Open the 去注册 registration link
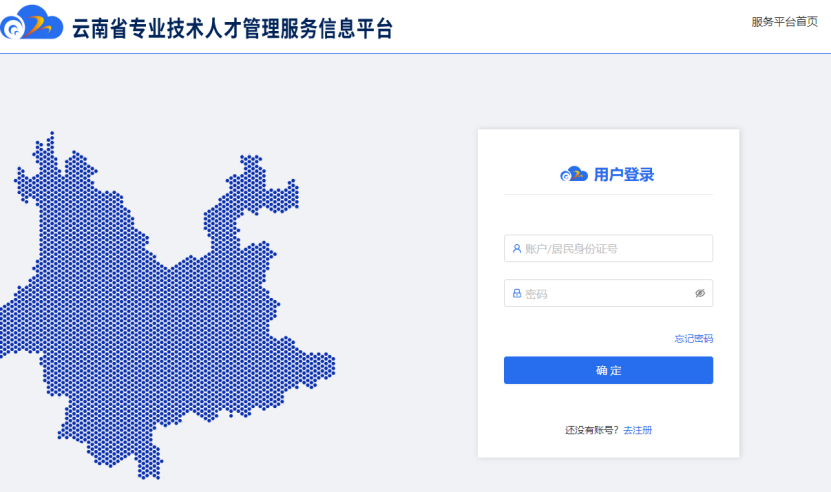This screenshot has width=831, height=492. coord(637,430)
